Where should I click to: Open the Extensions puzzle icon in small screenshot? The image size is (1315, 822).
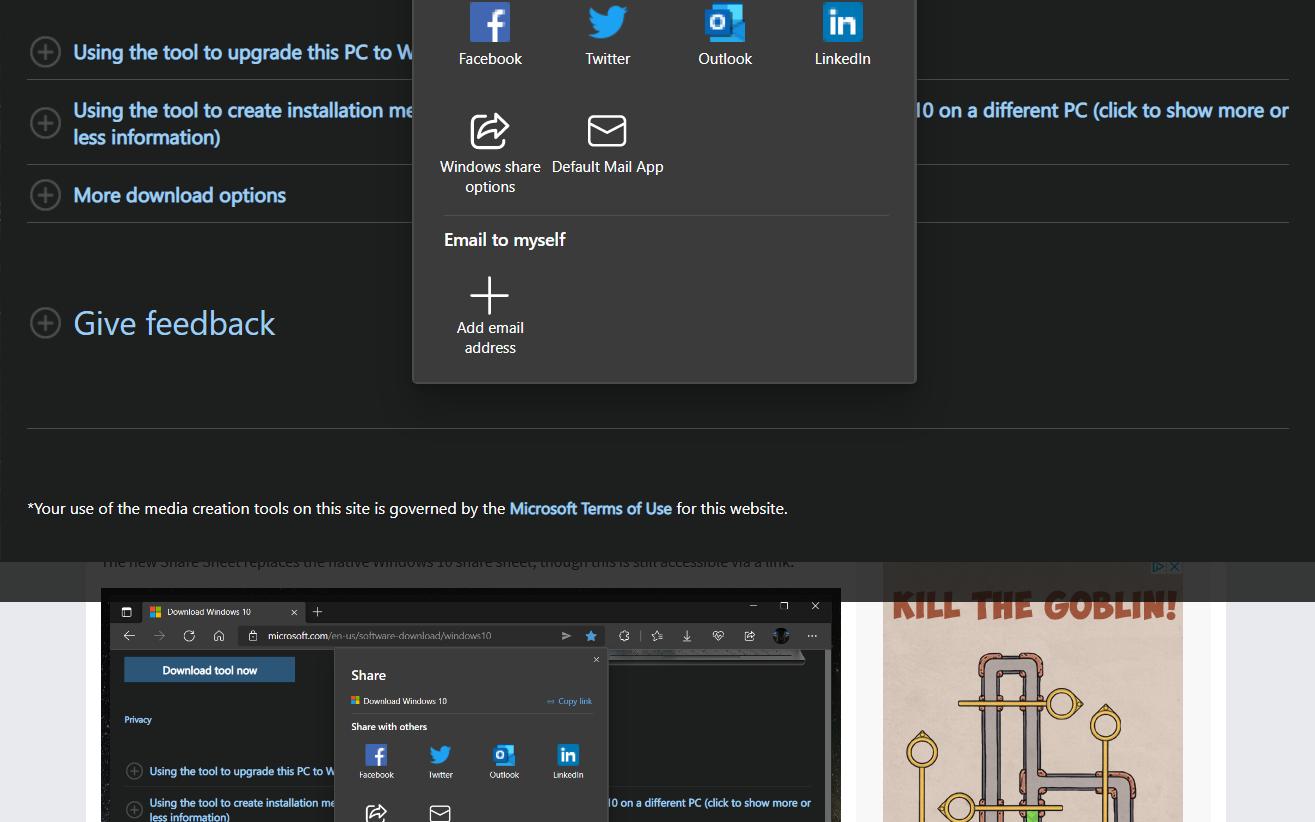pyautogui.click(x=624, y=635)
